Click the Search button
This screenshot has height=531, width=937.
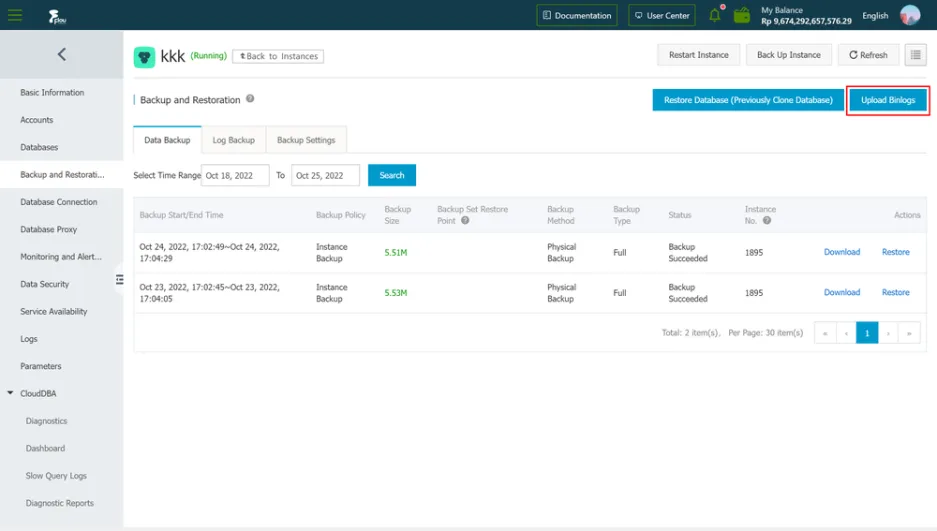coord(392,175)
